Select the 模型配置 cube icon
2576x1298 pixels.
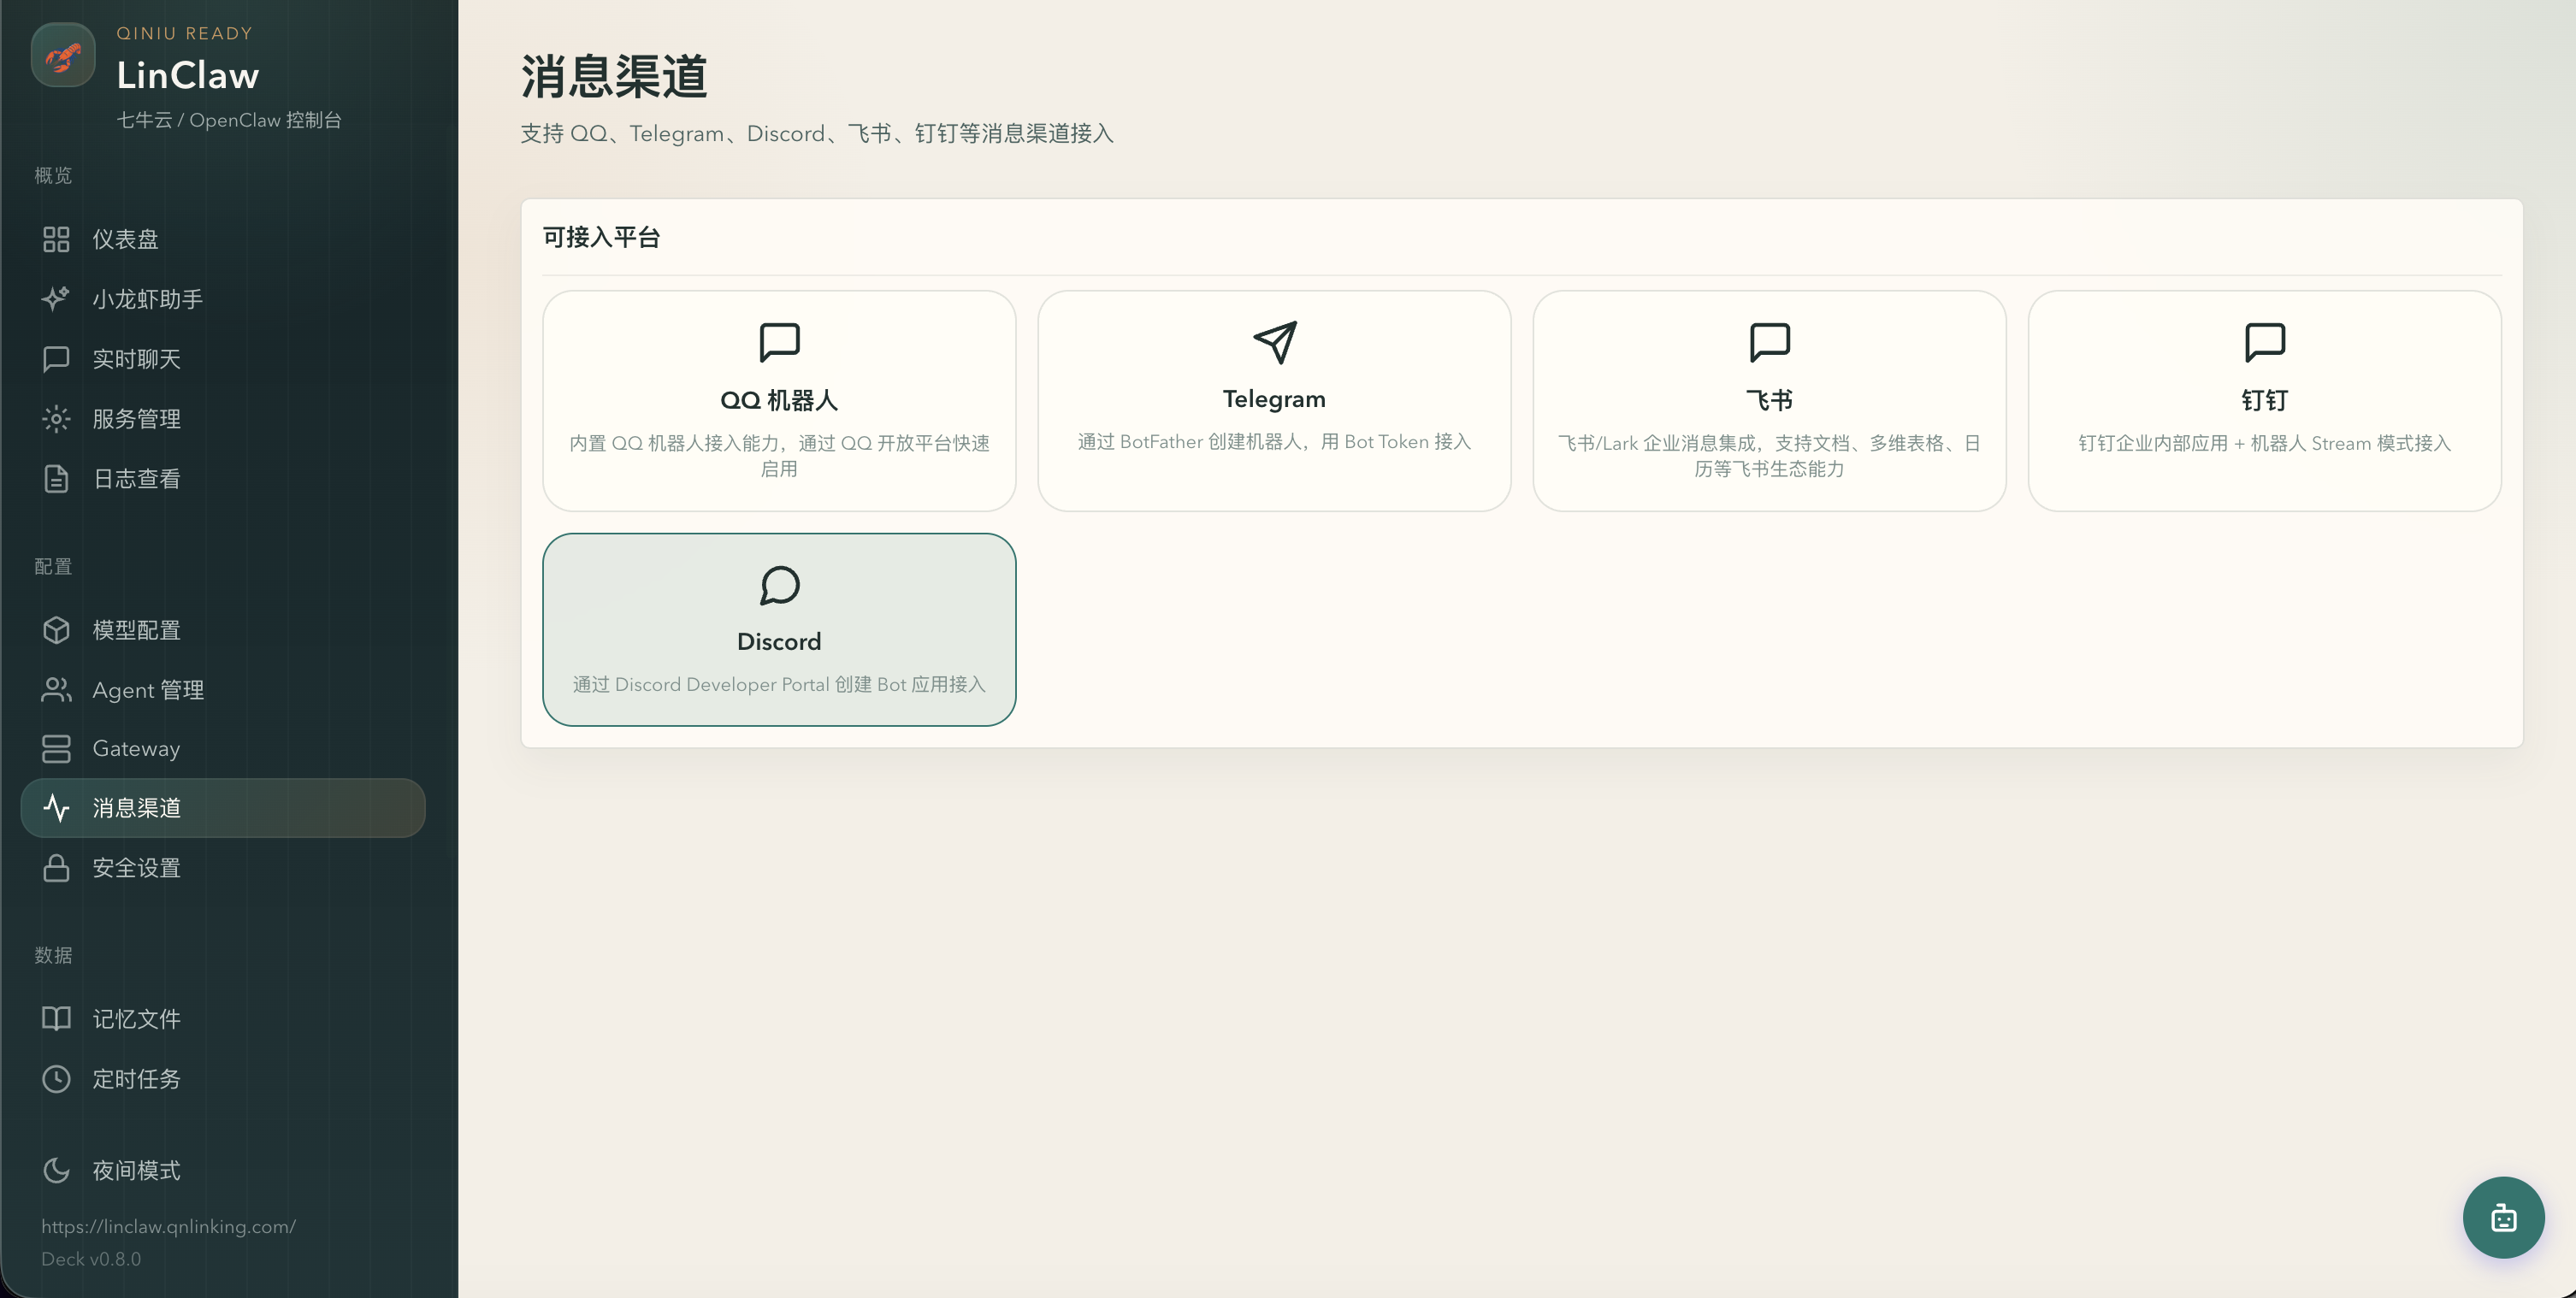click(x=56, y=629)
